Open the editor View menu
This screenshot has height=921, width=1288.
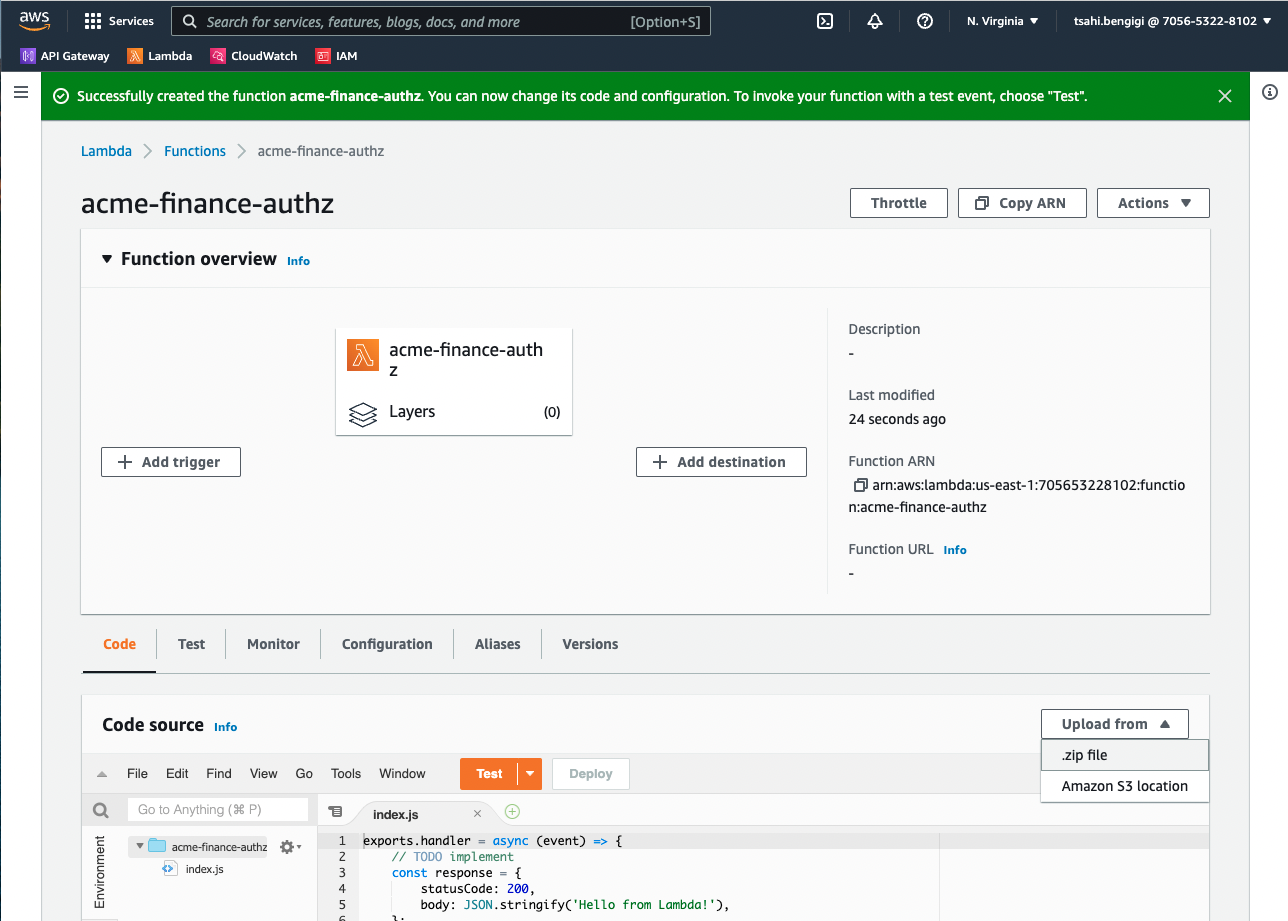pos(264,774)
